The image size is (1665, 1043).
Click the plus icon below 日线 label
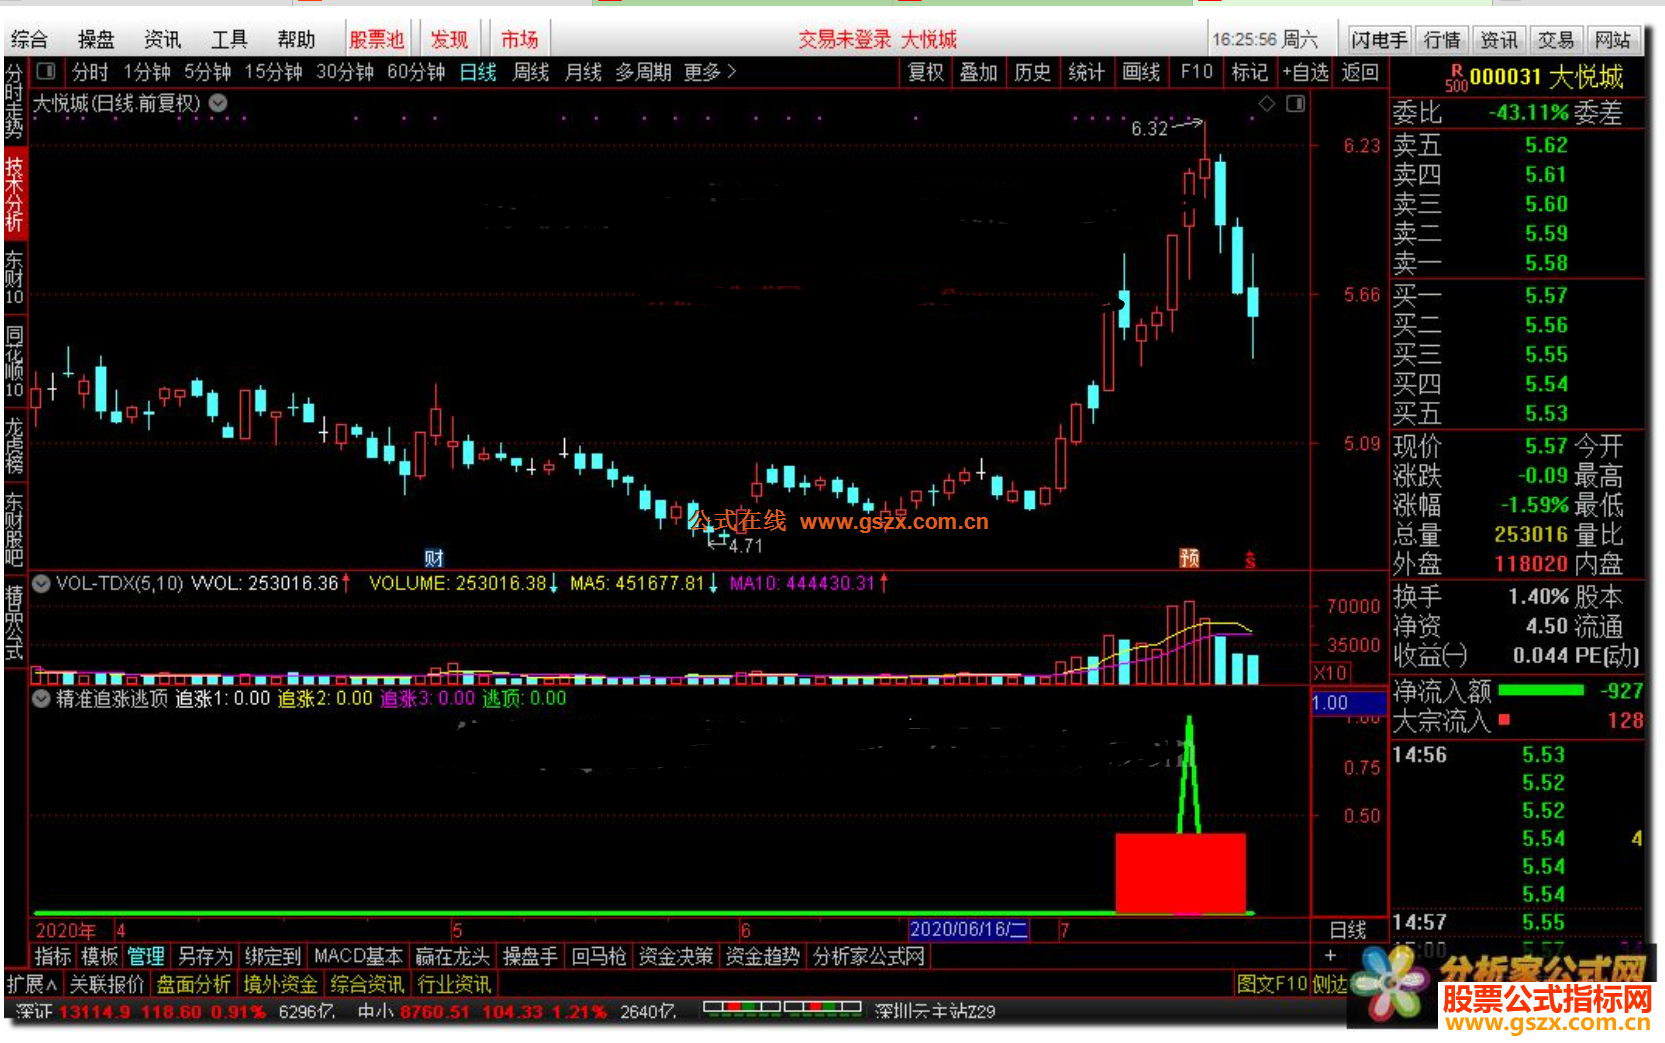click(x=1330, y=956)
